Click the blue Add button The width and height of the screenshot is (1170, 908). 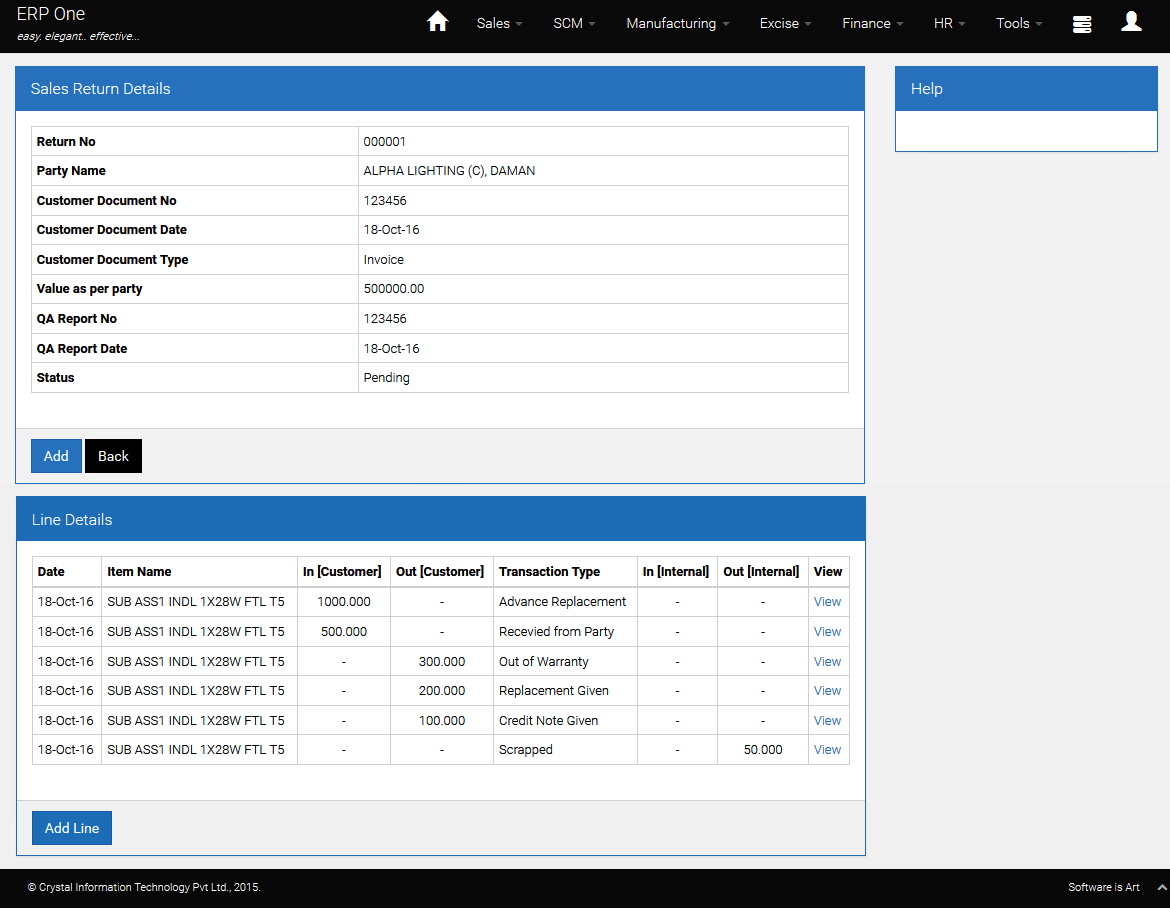point(56,456)
